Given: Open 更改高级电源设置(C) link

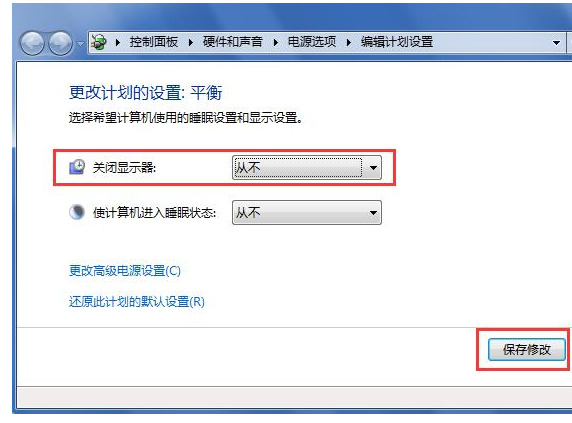Looking at the screenshot, I should tap(125, 271).
